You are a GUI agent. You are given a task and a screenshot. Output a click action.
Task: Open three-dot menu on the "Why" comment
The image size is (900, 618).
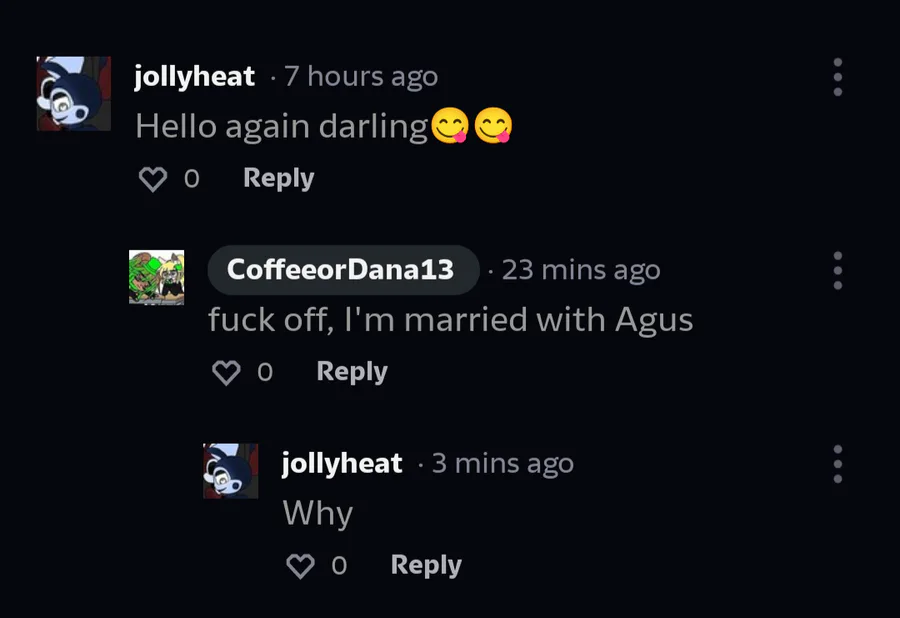(837, 464)
